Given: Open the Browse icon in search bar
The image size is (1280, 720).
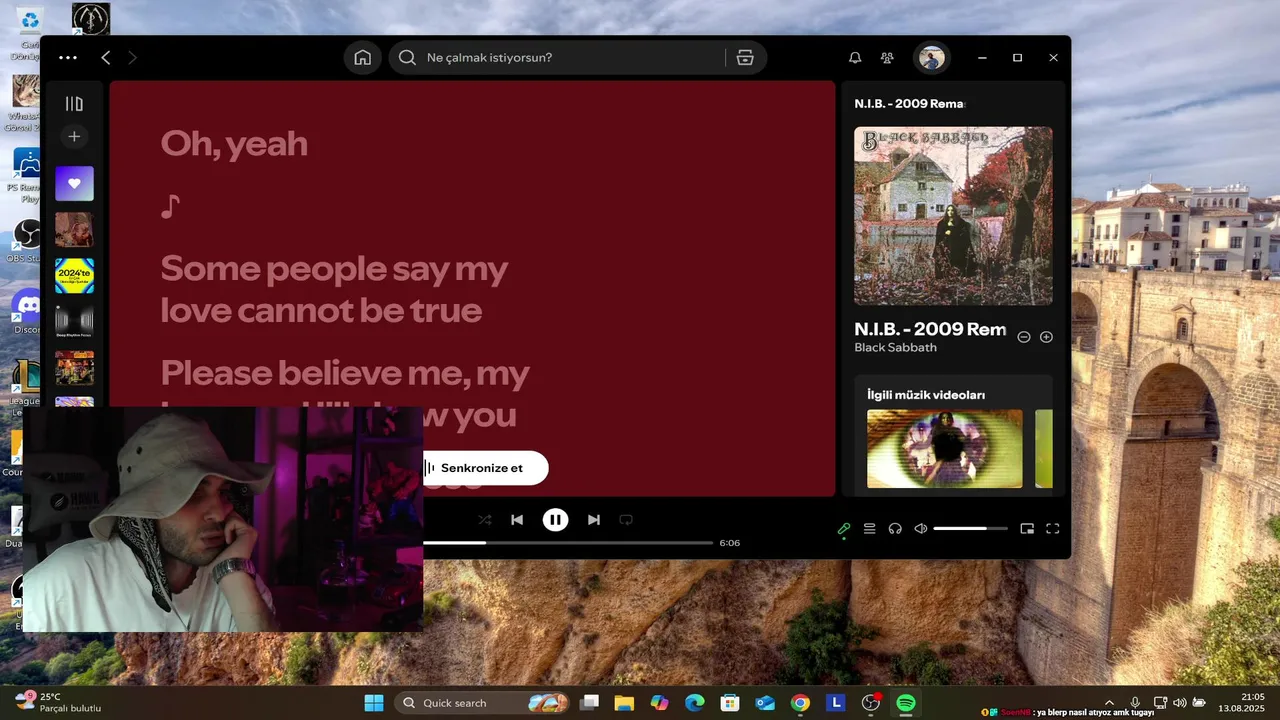Looking at the screenshot, I should pyautogui.click(x=745, y=57).
